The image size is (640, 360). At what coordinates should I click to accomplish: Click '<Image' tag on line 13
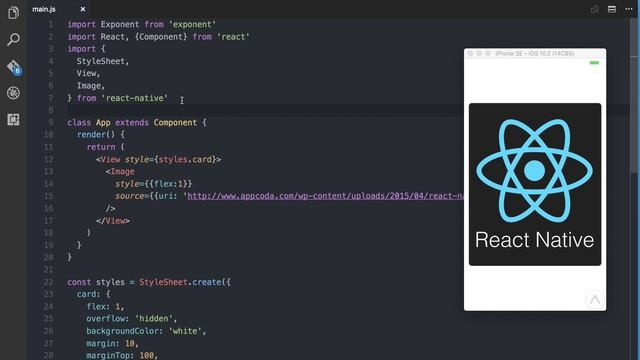click(120, 171)
